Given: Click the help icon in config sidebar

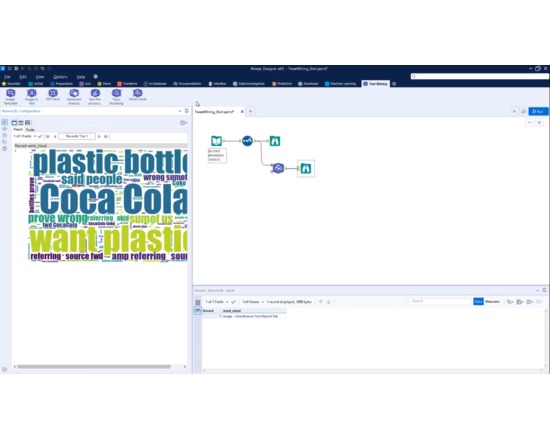Looking at the screenshot, I should (x=5, y=149).
